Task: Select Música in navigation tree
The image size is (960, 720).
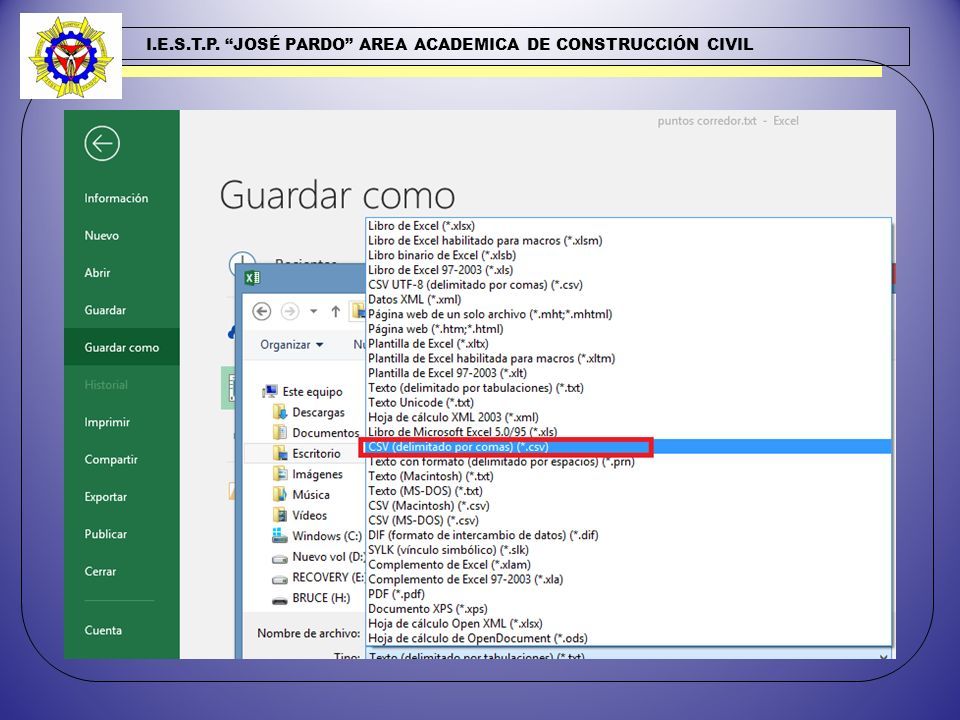Action: [311, 494]
